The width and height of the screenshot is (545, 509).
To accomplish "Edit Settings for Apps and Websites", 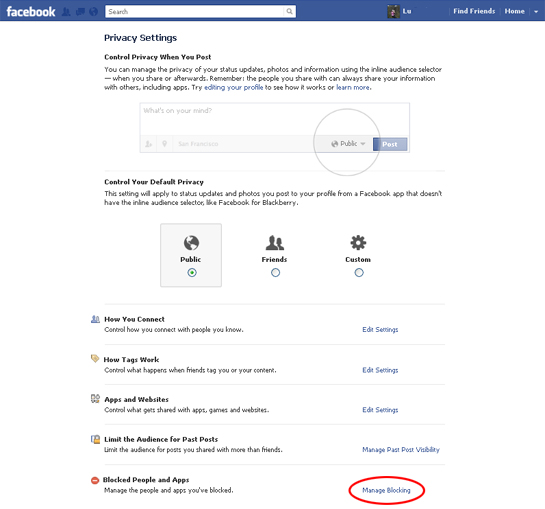I will (380, 410).
